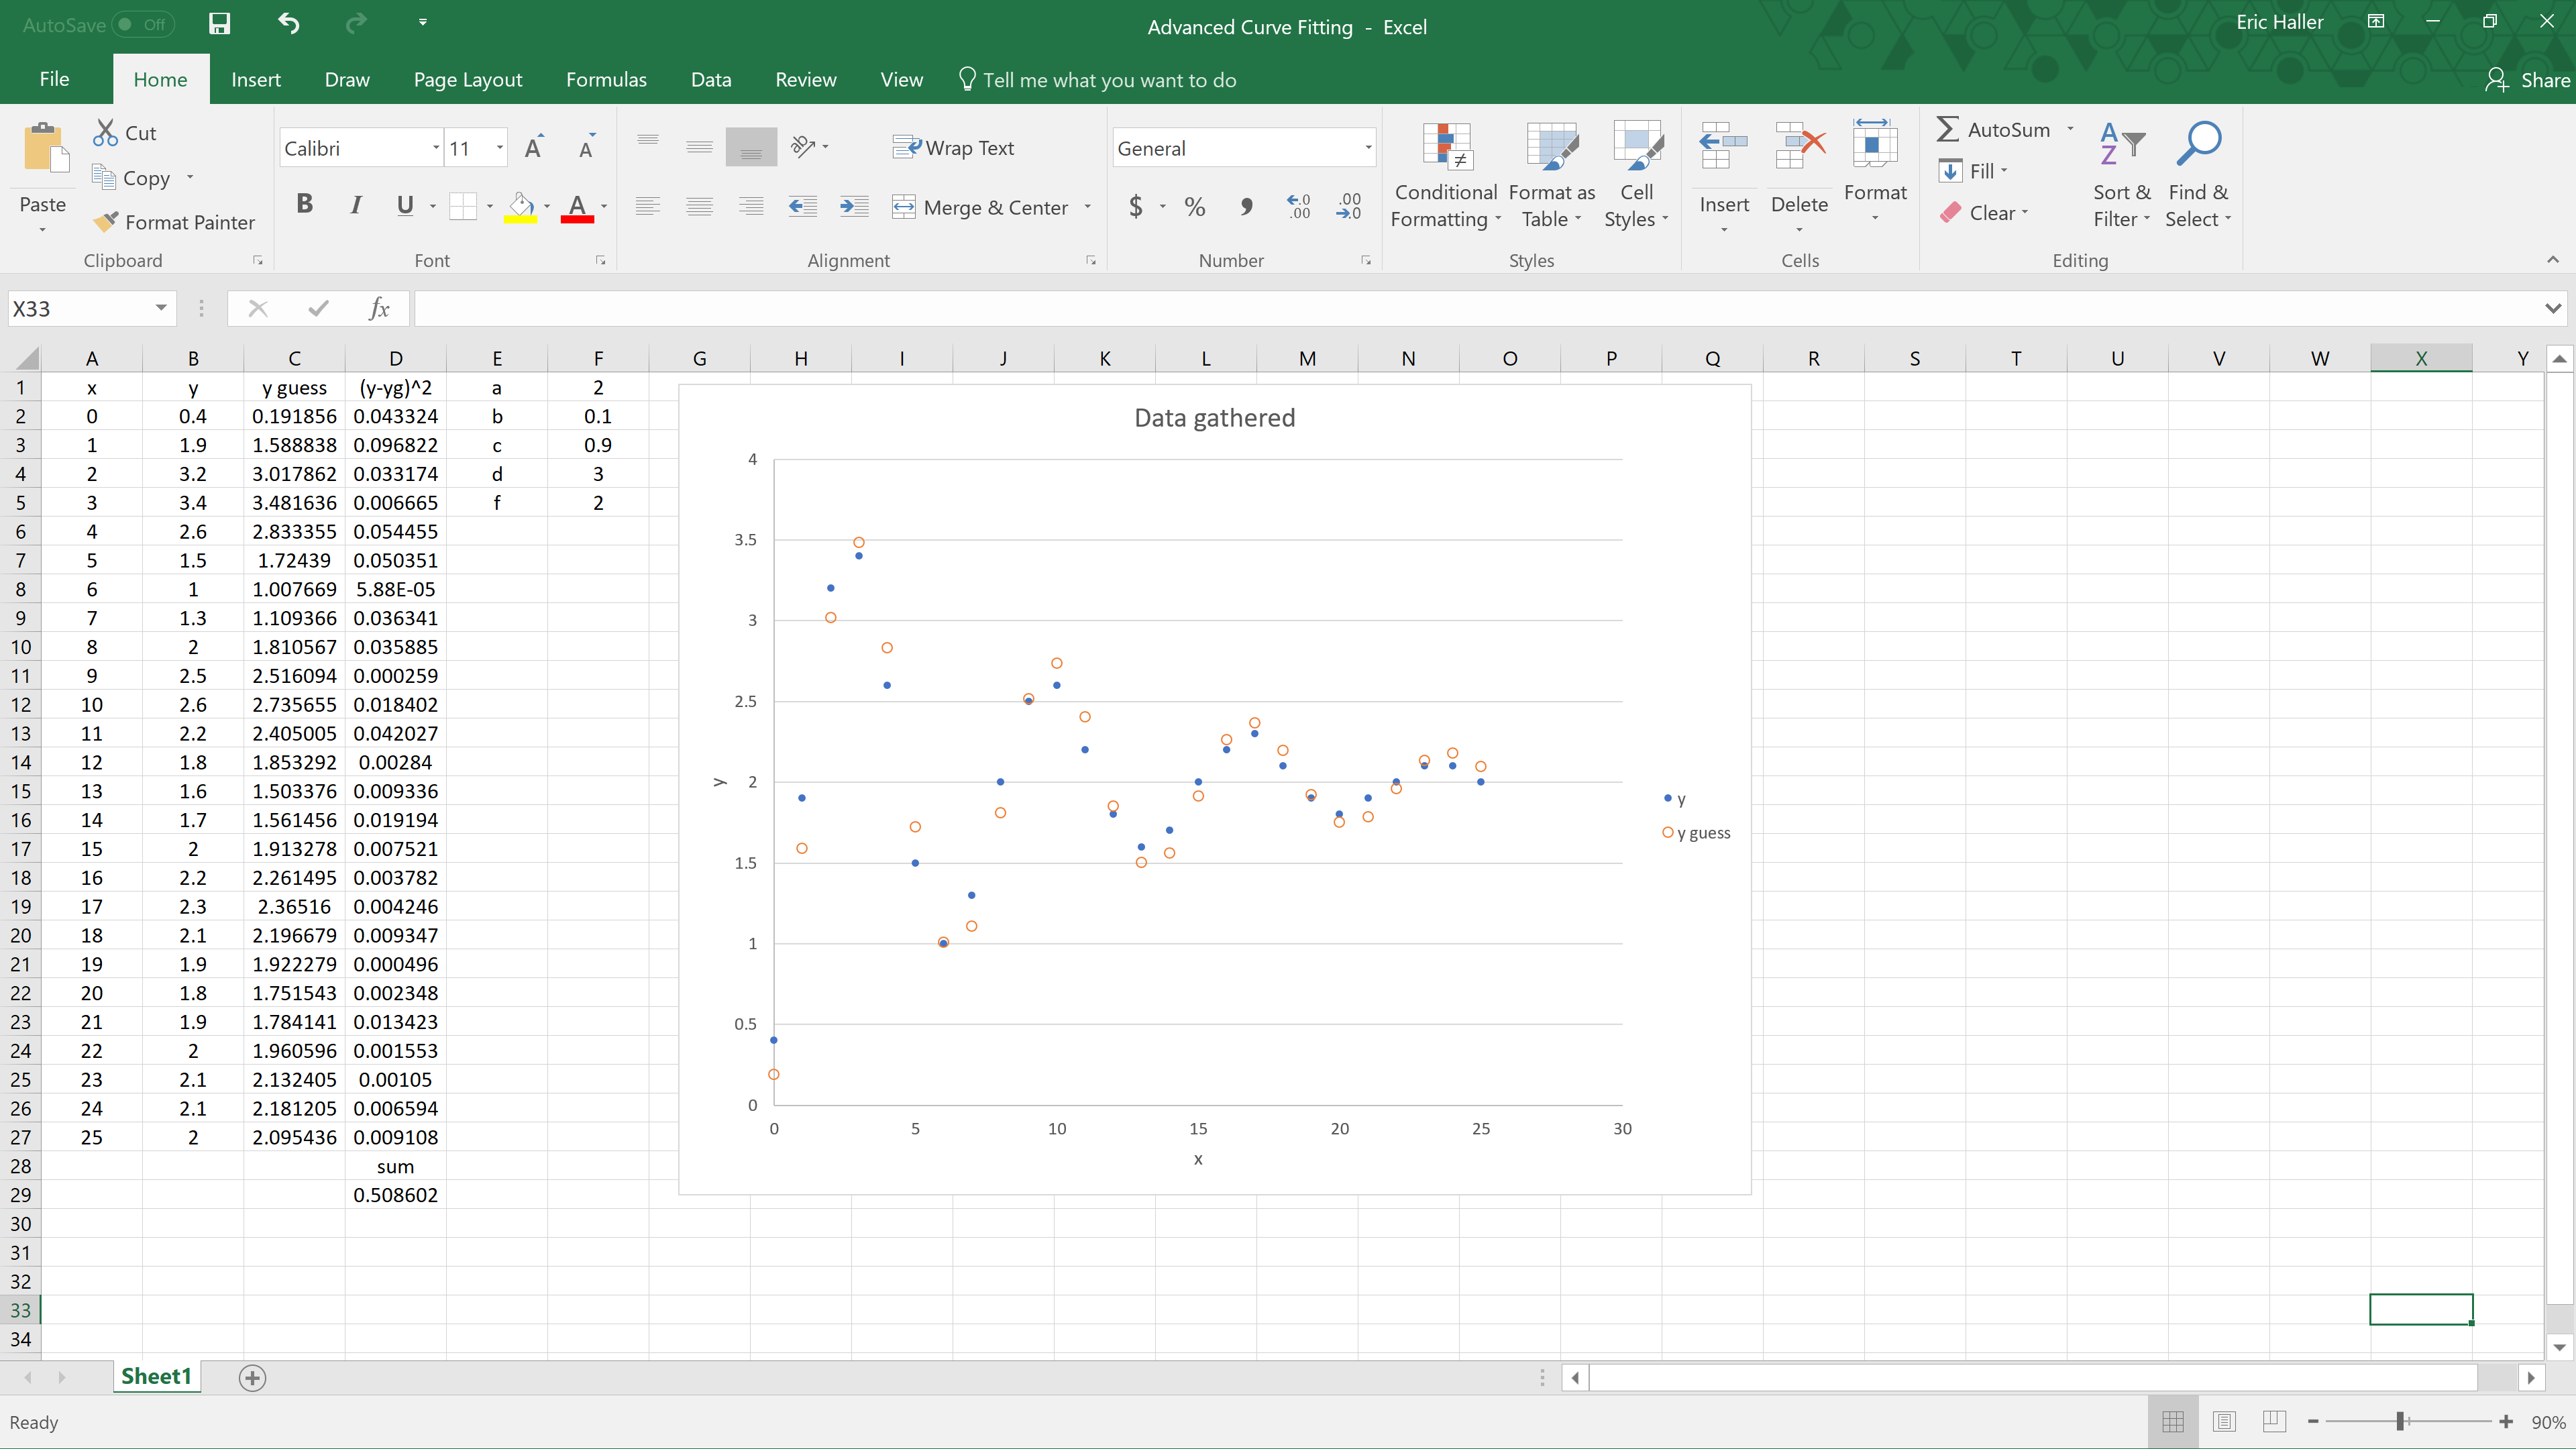This screenshot has width=2576, height=1449.
Task: Open the AutoSum dropdown arrow
Action: pyautogui.click(x=2070, y=129)
